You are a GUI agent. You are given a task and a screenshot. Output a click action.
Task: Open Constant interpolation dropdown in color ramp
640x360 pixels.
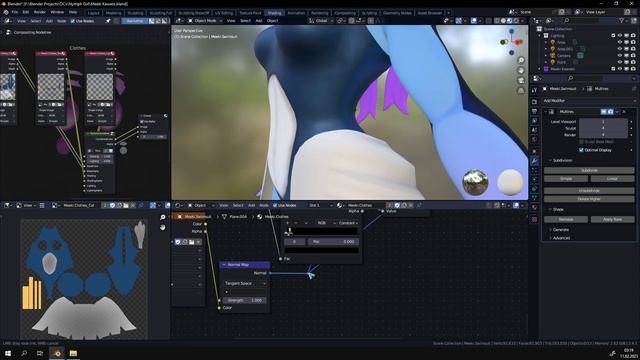coord(348,223)
